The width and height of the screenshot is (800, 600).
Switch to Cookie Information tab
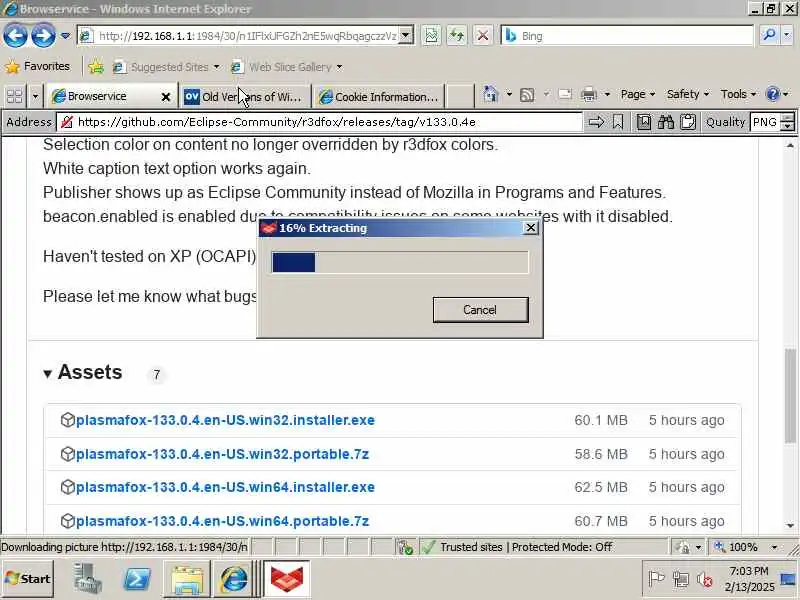[x=379, y=96]
